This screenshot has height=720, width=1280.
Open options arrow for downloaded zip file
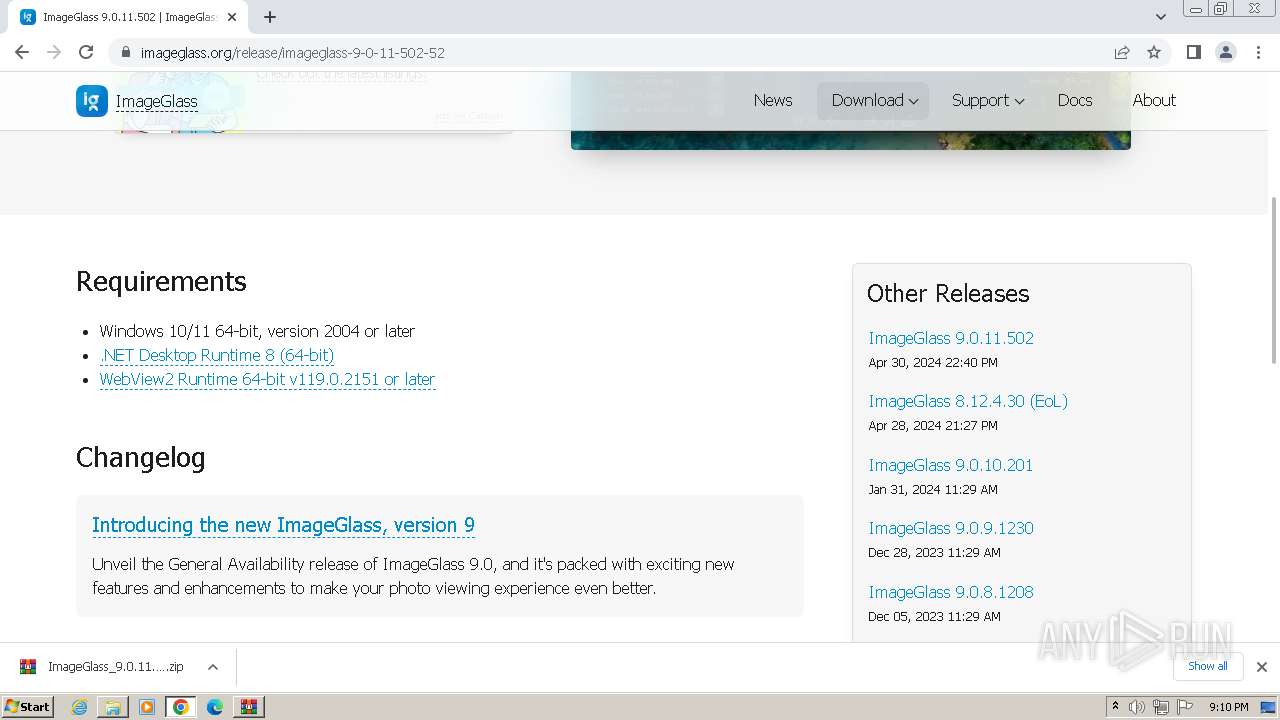point(213,667)
